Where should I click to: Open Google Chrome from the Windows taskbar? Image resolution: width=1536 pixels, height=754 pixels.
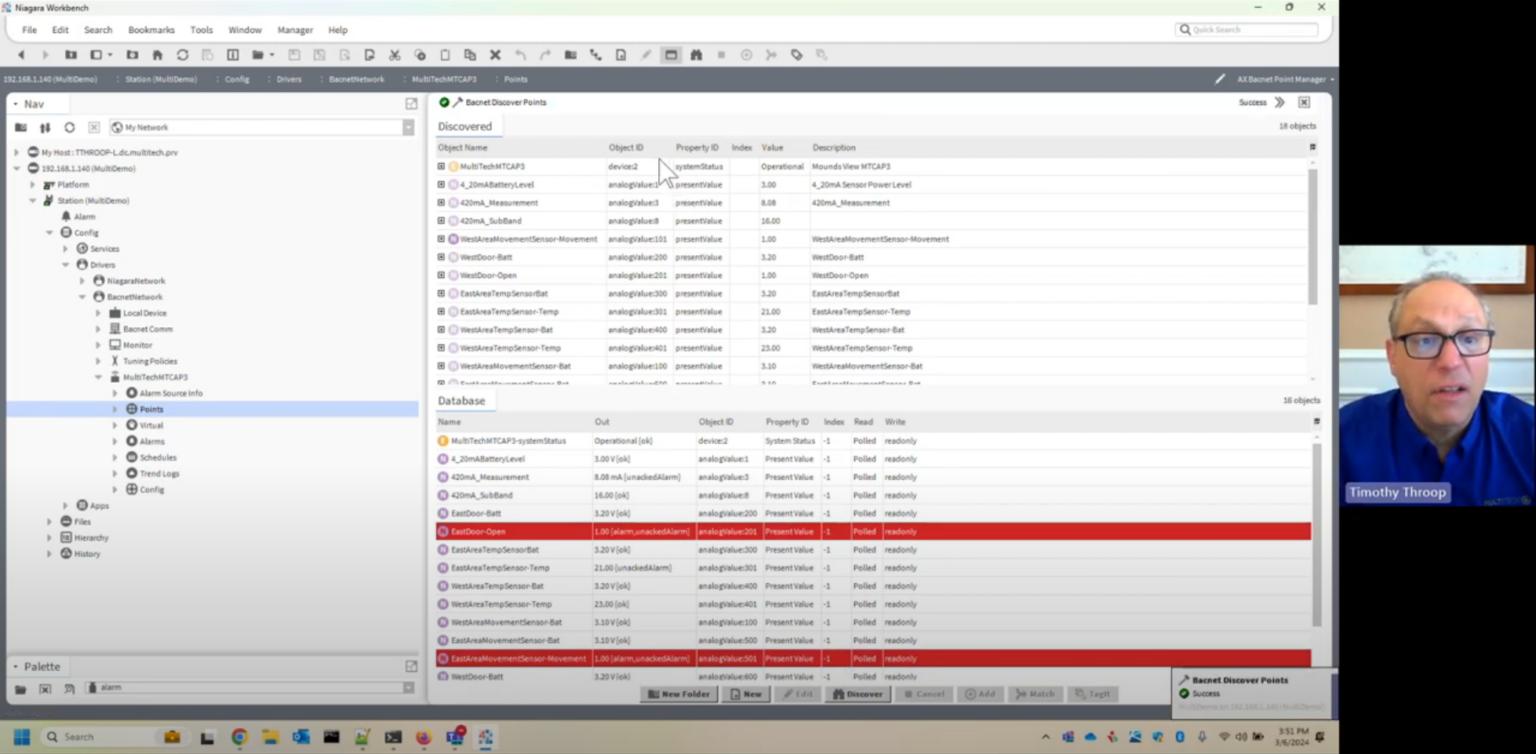239,737
